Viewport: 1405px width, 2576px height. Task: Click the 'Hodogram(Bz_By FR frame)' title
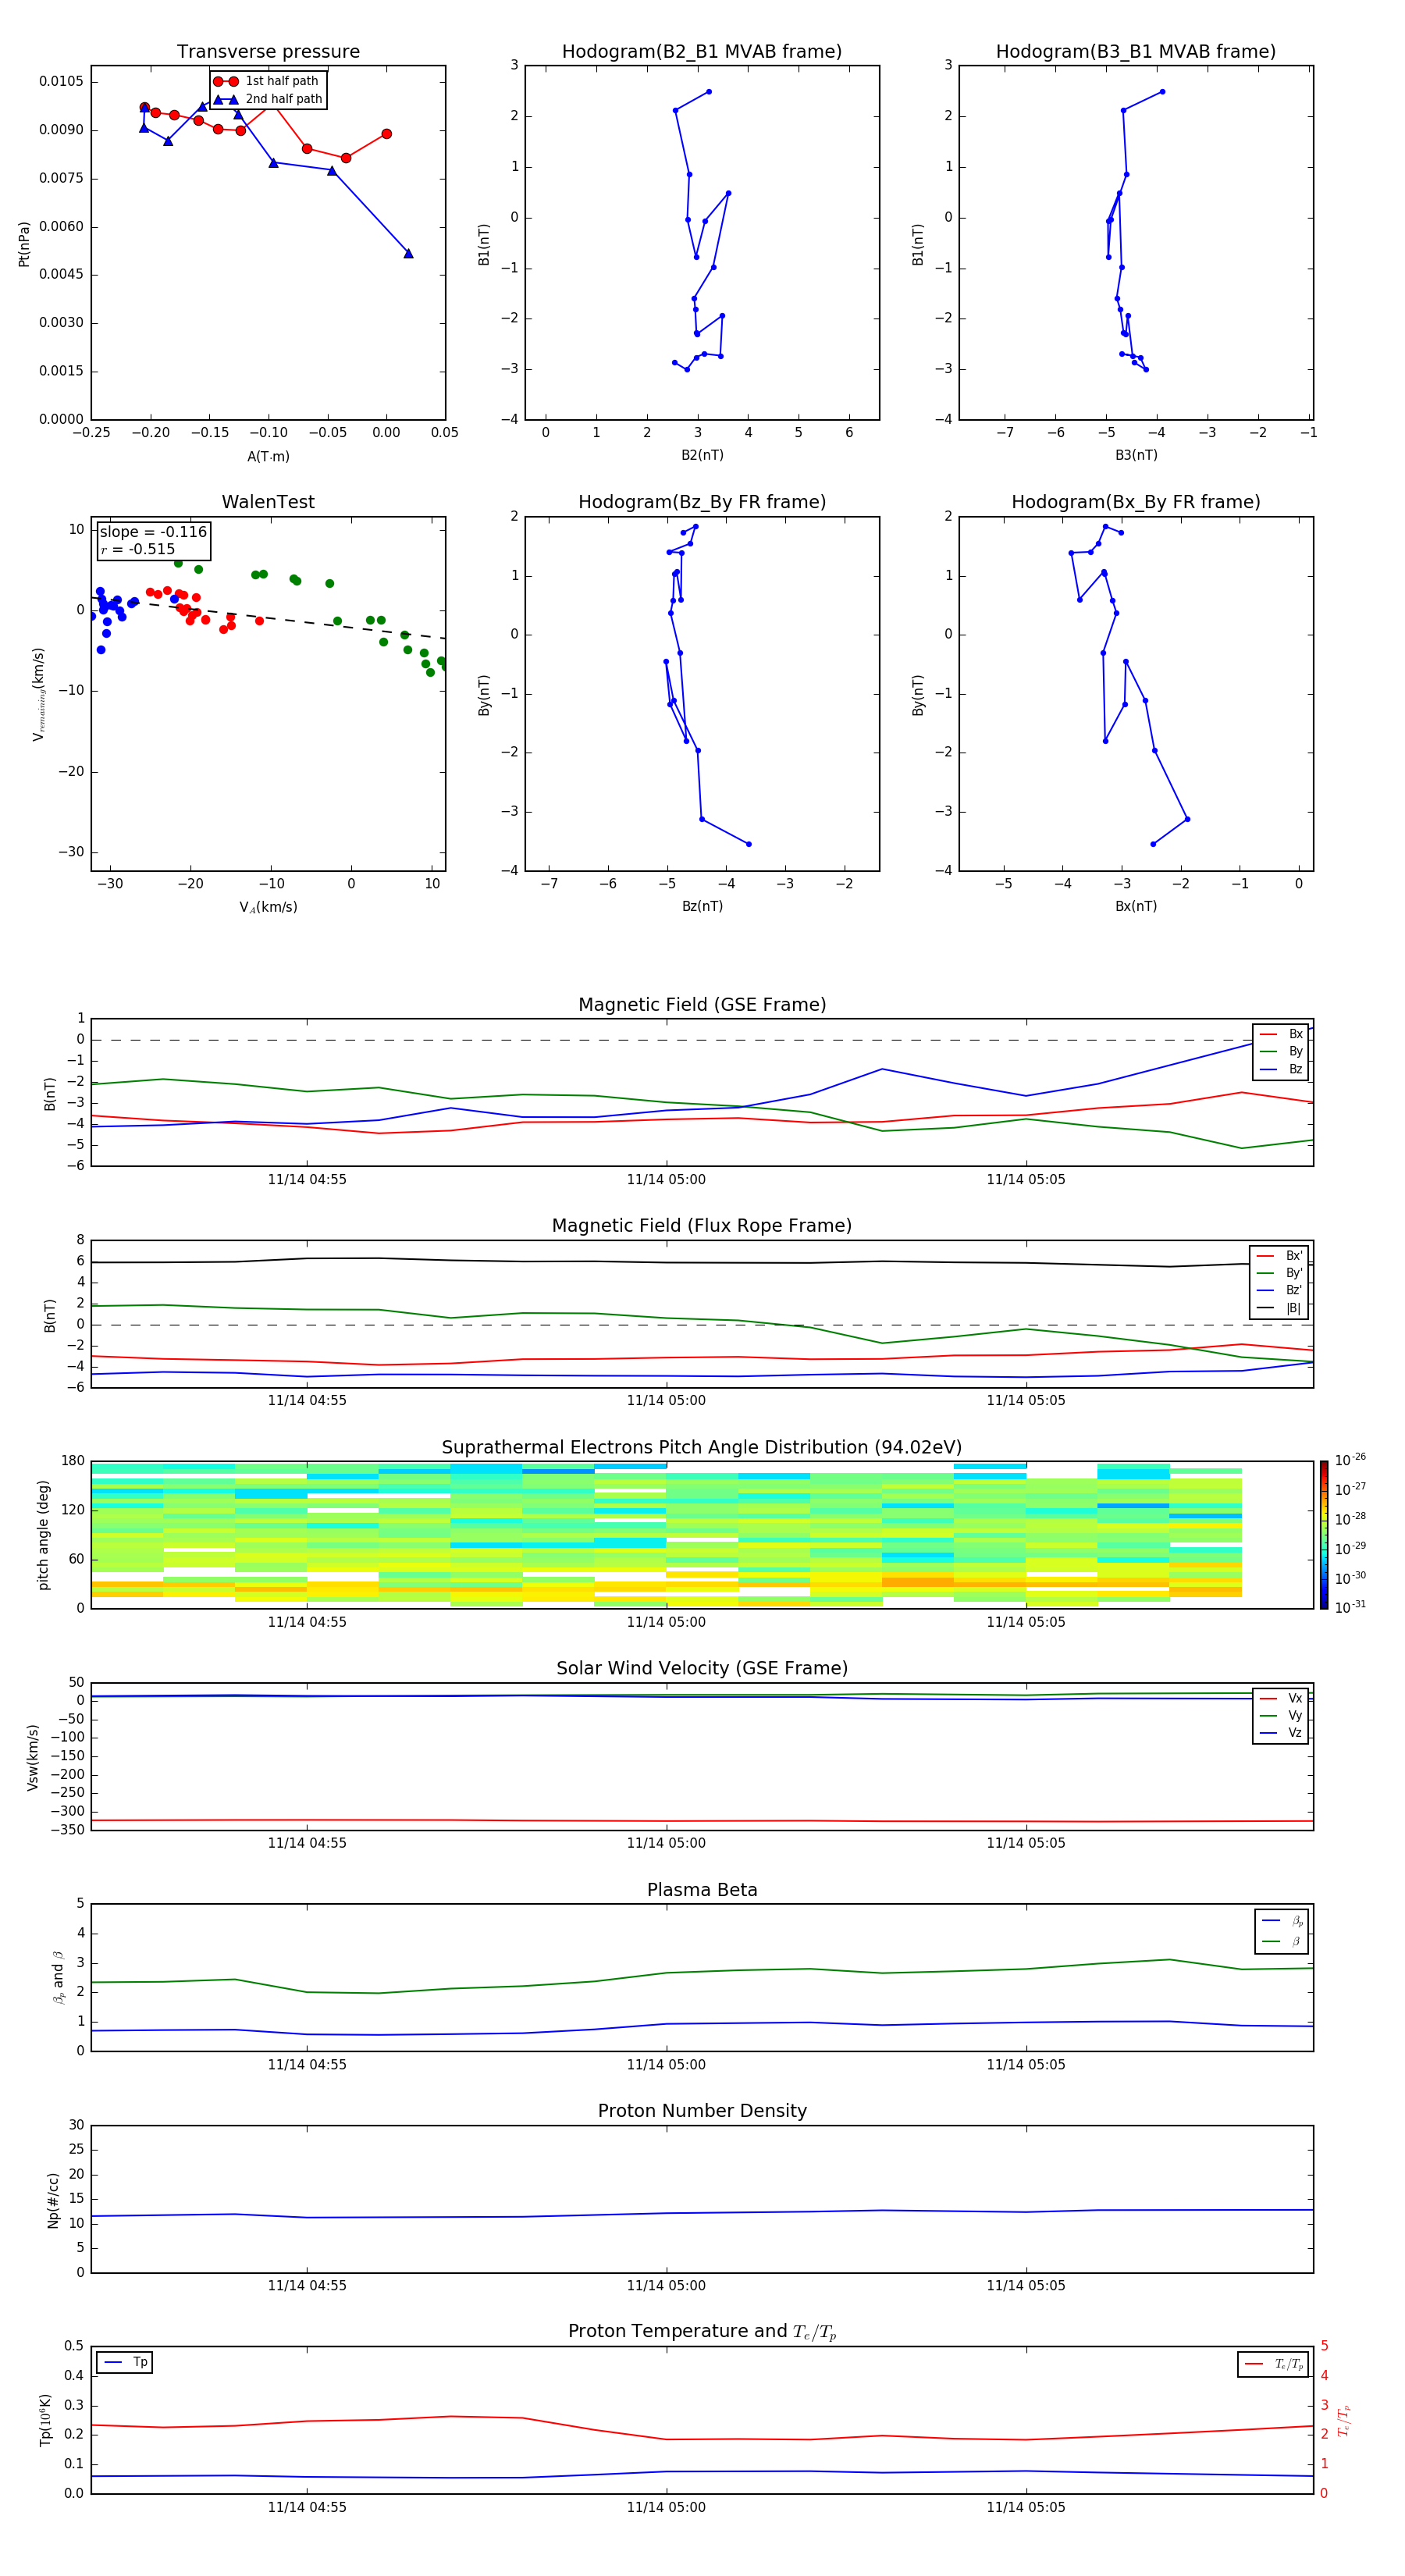702,502
